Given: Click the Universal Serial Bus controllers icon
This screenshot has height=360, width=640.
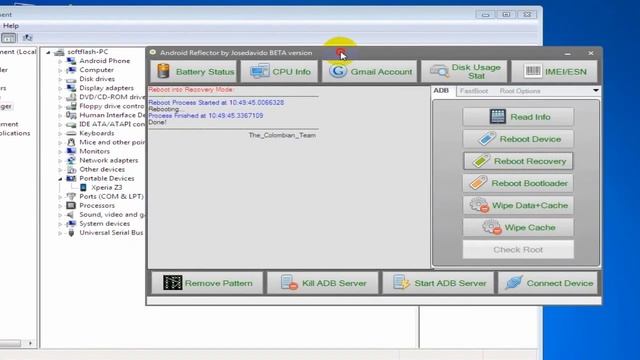Looking at the screenshot, I should point(71,233).
